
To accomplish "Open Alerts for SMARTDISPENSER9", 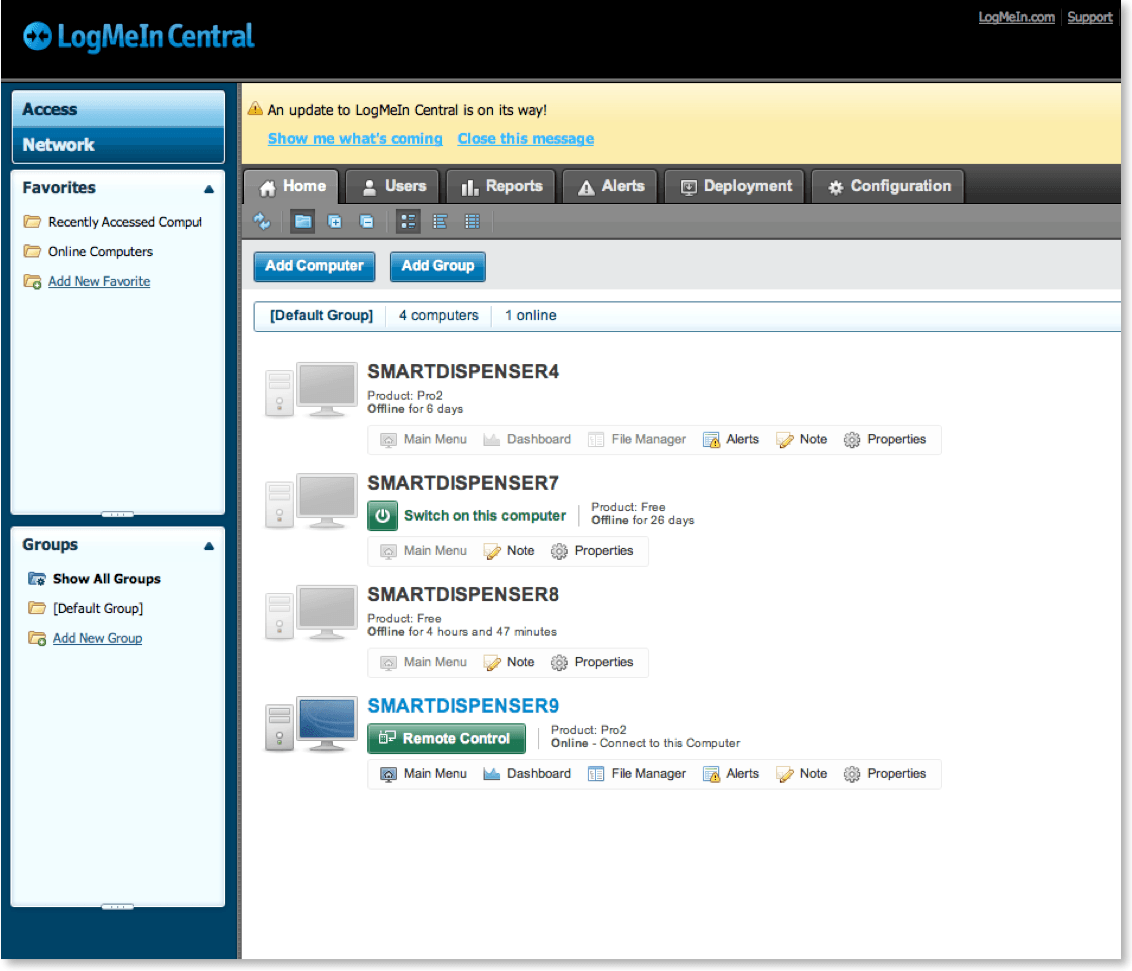I will [731, 774].
